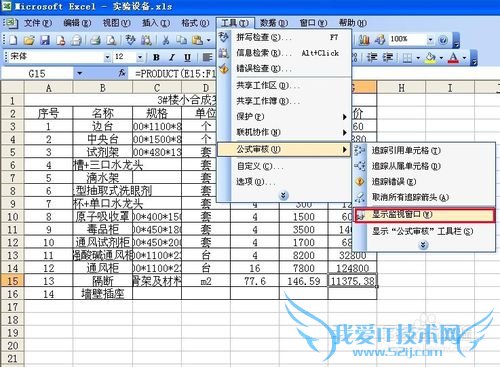
Task: Choose 信息检索 in the Tools menu
Action: point(284,53)
